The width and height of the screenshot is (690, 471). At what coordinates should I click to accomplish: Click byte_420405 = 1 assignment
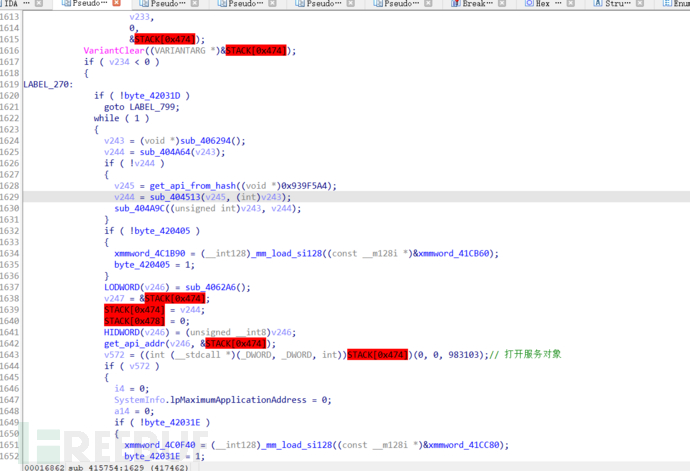pyautogui.click(x=154, y=265)
